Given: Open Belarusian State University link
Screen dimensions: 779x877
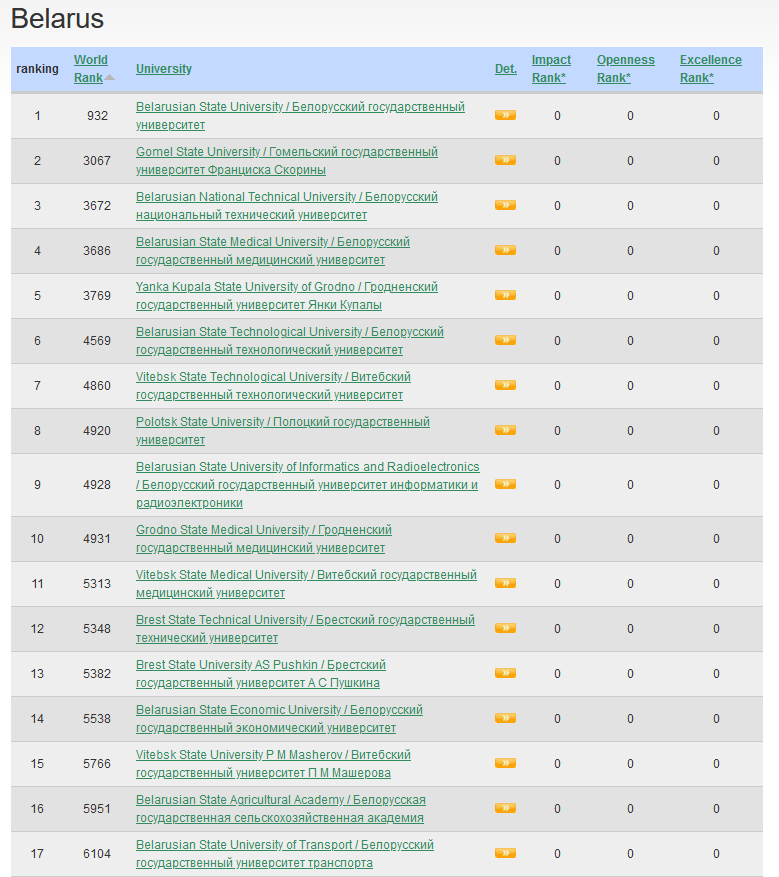Looking at the screenshot, I should 300,116.
